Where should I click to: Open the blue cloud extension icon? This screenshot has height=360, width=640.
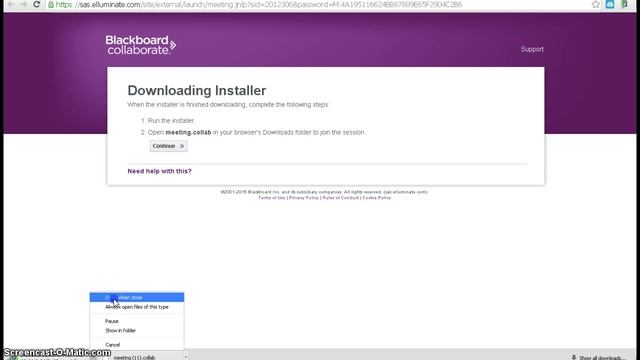click(610, 4)
